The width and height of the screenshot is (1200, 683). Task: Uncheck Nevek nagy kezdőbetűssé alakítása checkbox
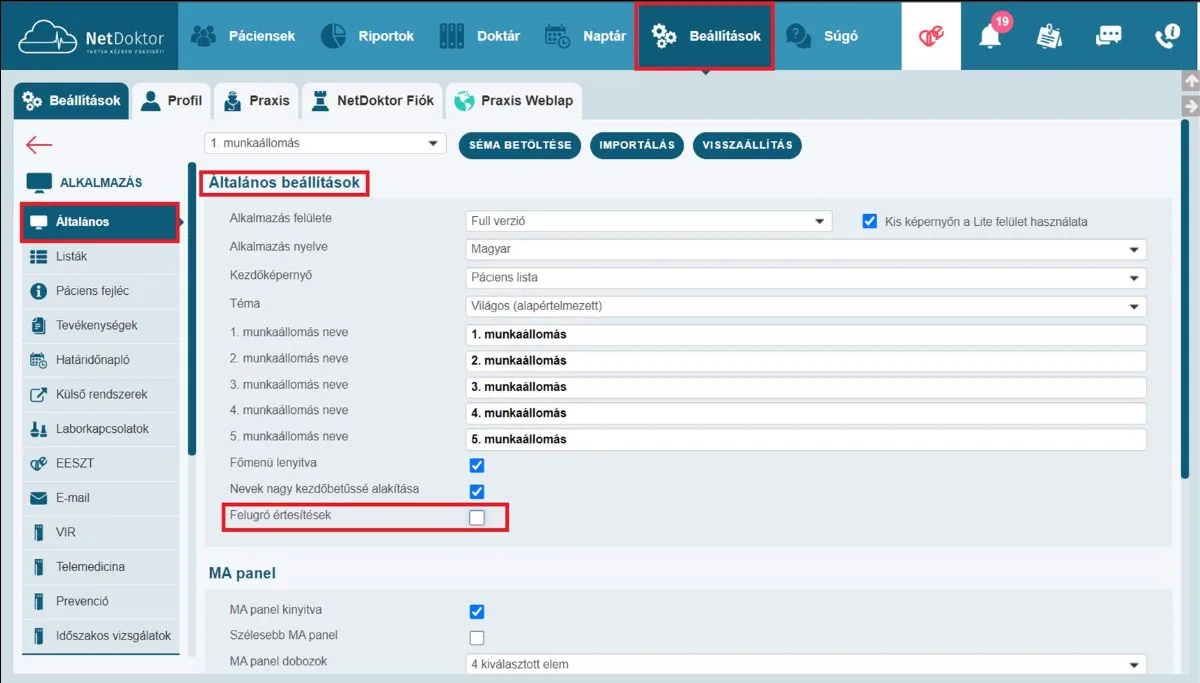(477, 491)
